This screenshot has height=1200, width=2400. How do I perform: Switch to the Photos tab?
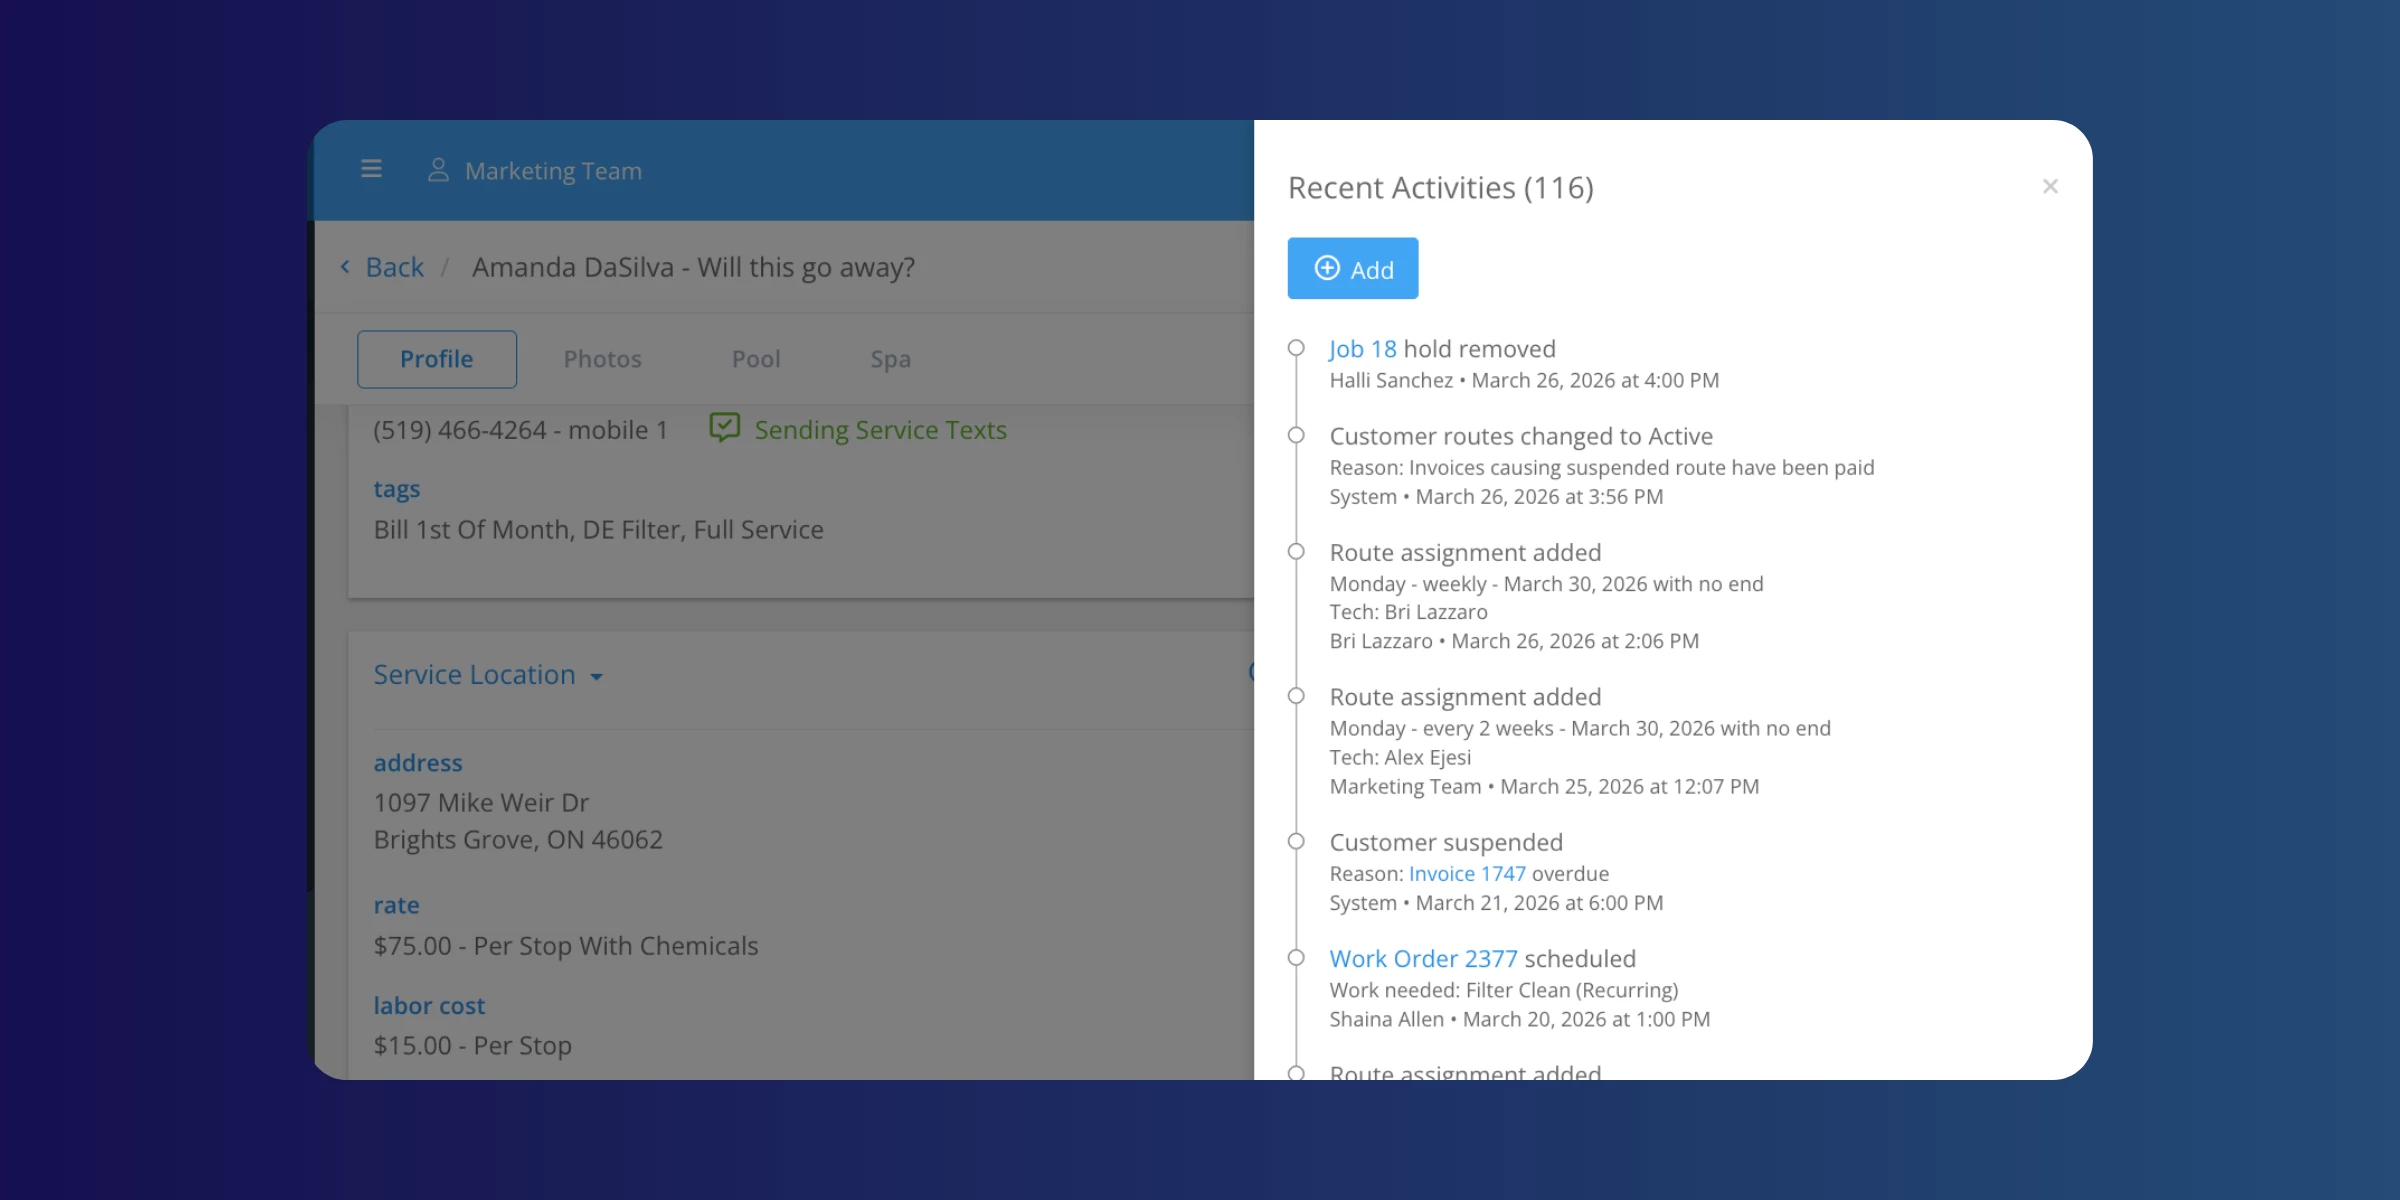pyautogui.click(x=602, y=359)
